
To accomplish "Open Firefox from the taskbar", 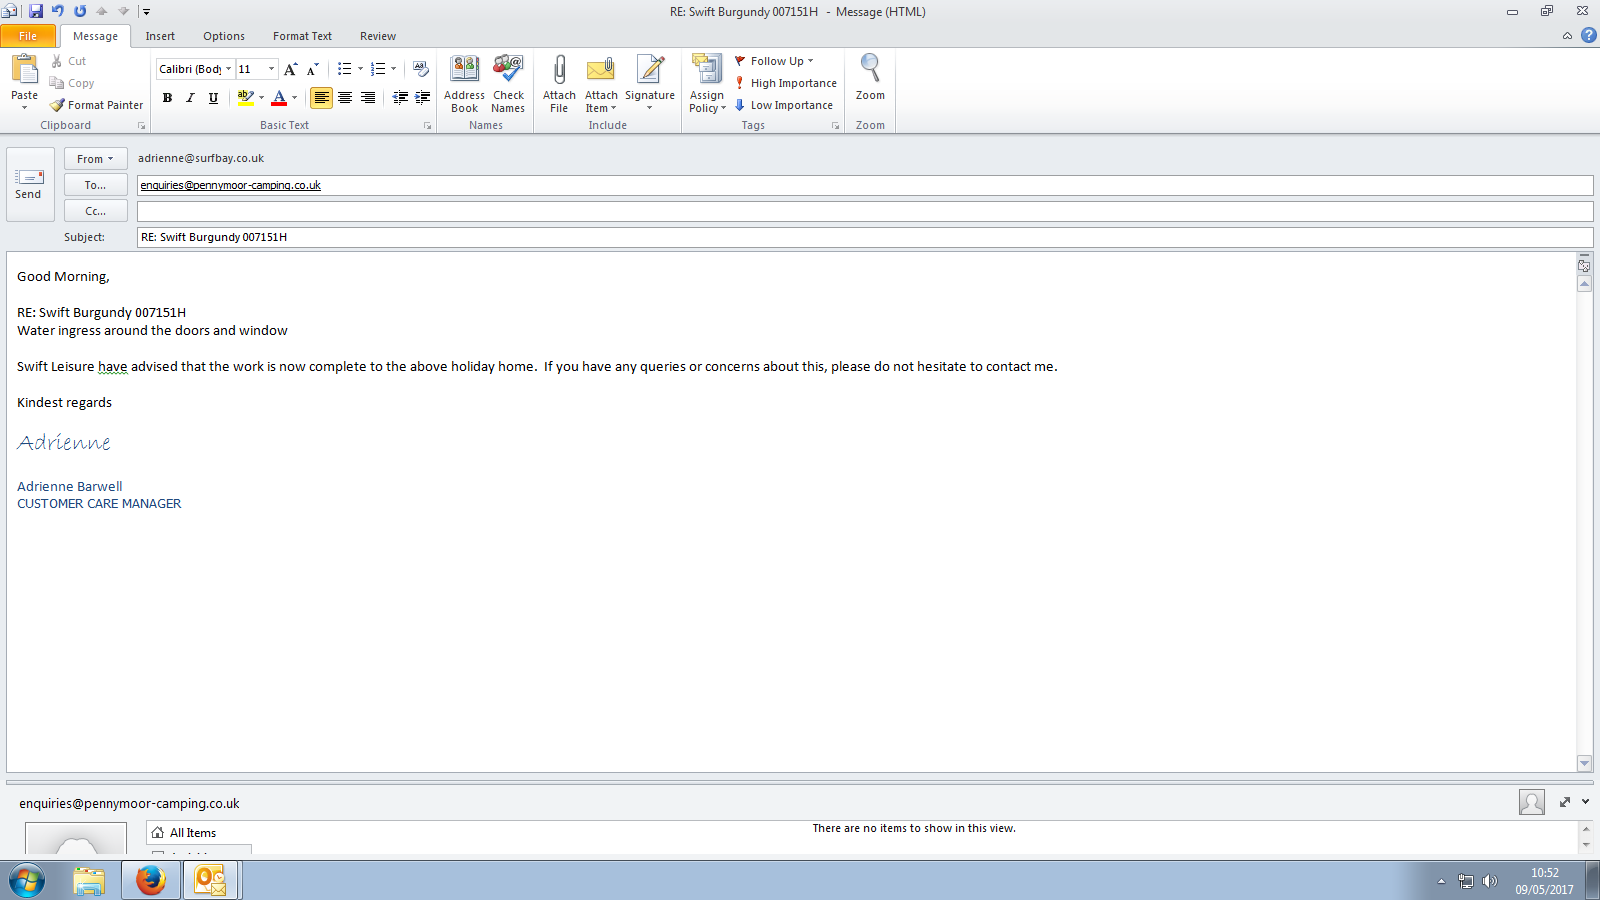I will pyautogui.click(x=151, y=880).
